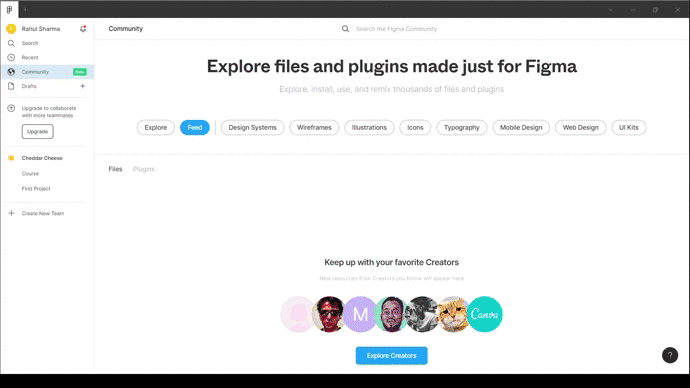Click the Recent clock icon

(11, 58)
